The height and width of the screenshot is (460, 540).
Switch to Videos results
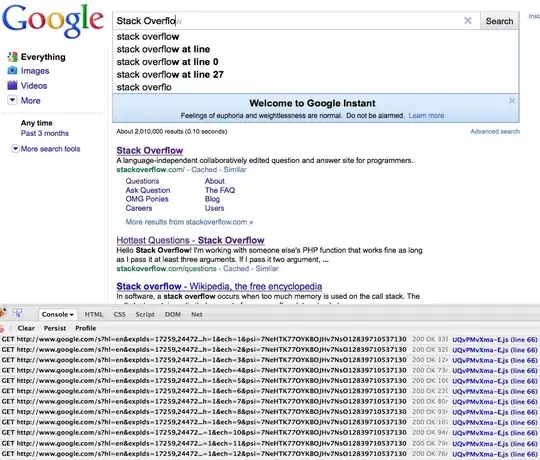click(34, 85)
